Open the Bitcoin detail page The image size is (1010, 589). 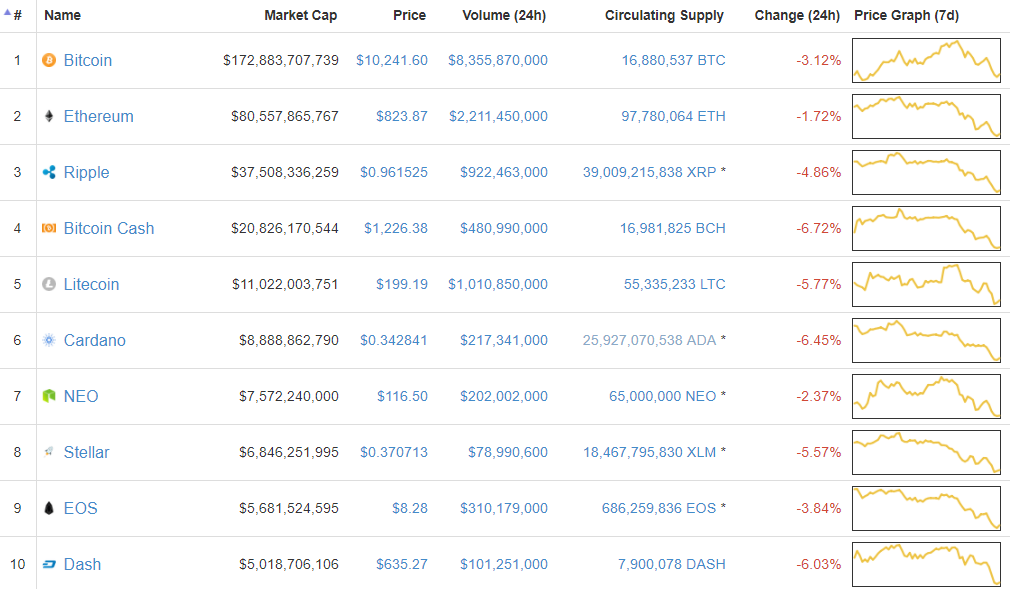[x=87, y=60]
